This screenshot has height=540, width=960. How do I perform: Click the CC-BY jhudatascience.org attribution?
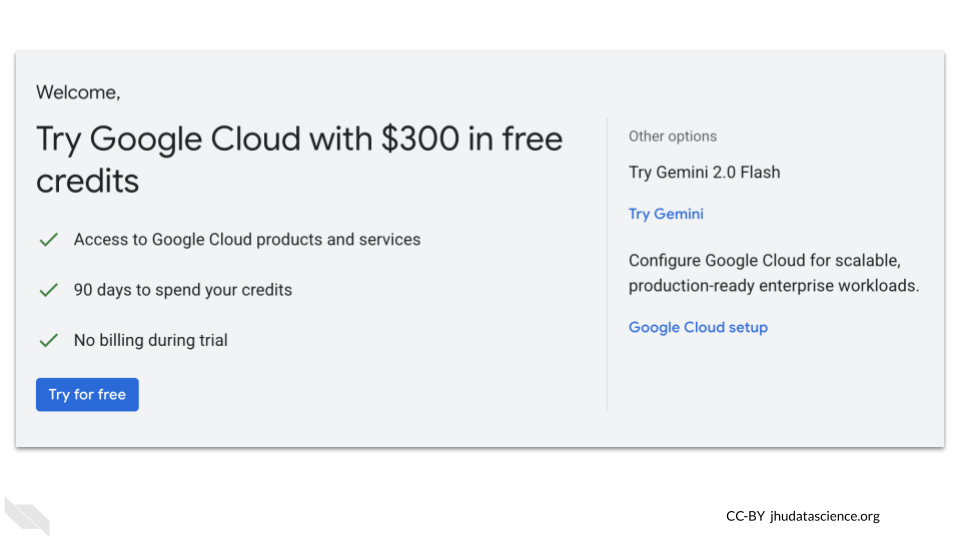click(803, 516)
